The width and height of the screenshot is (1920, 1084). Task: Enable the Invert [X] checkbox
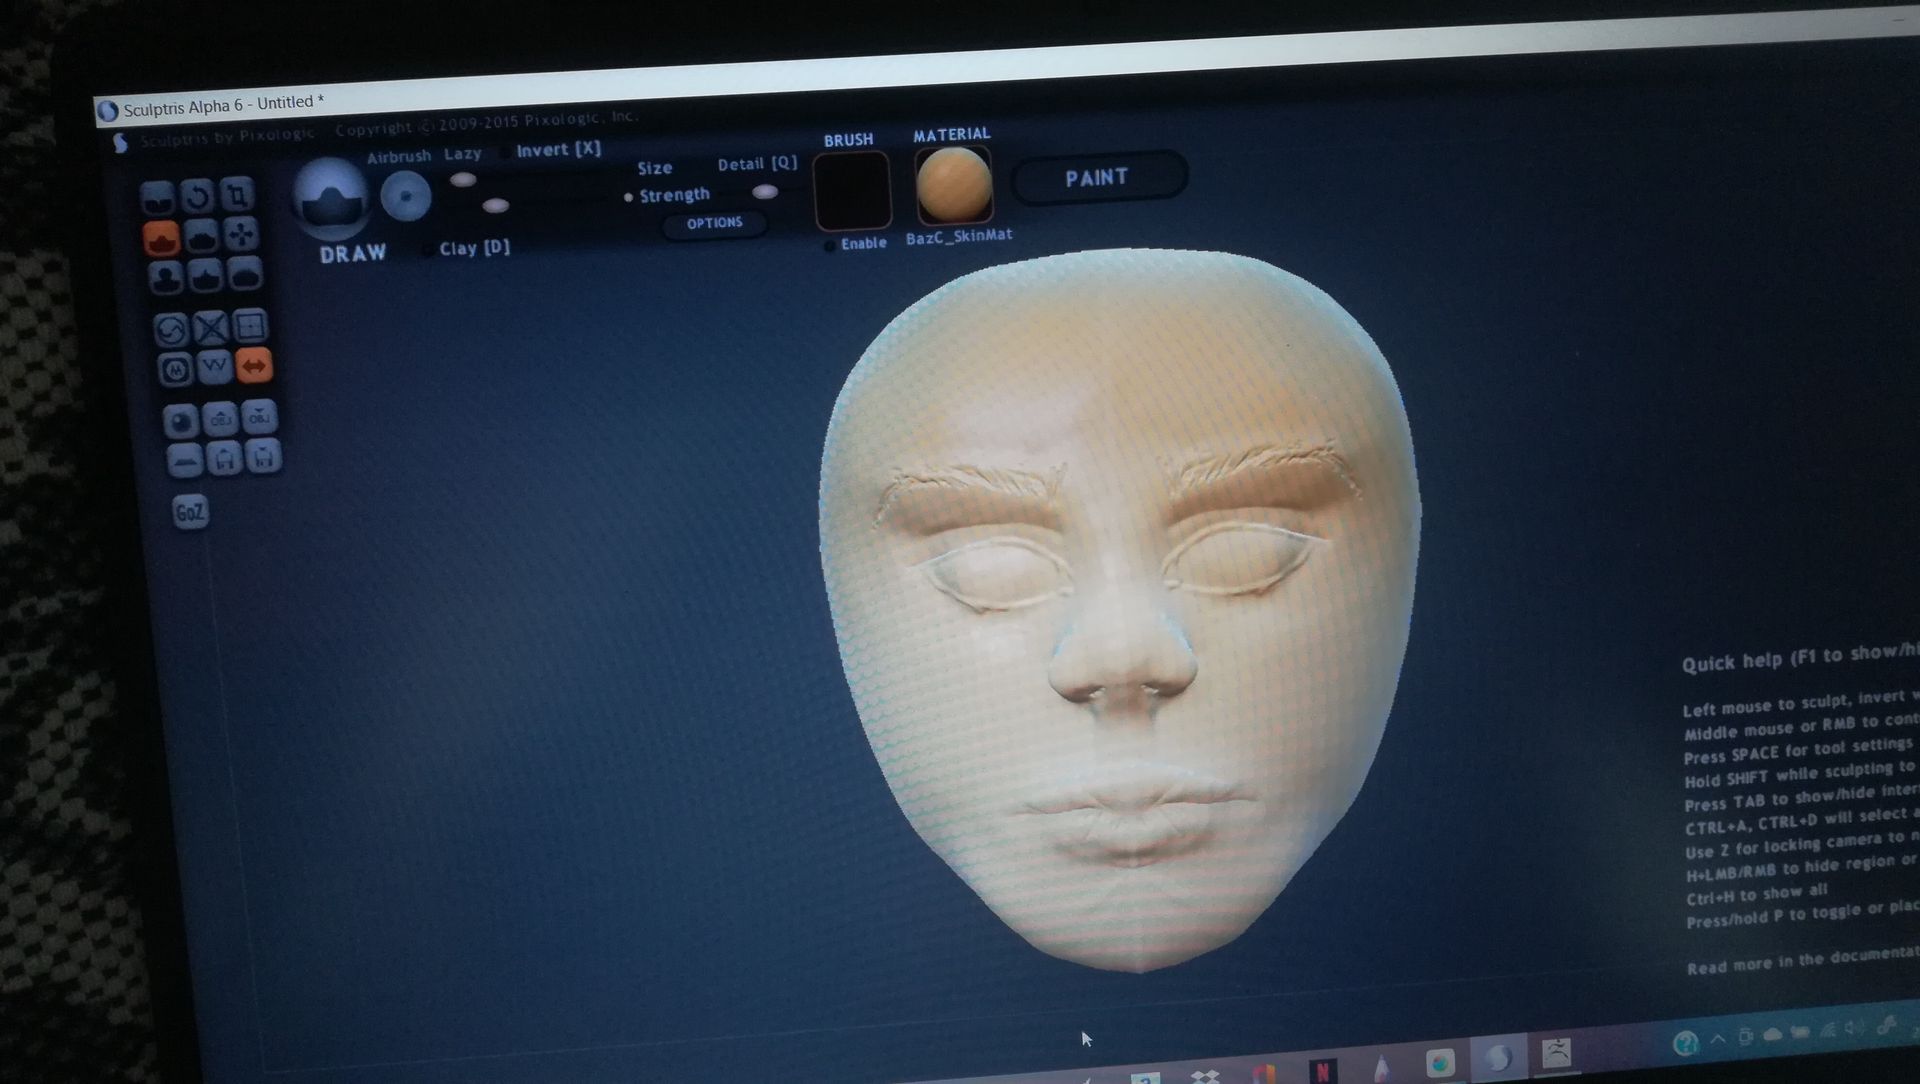[x=505, y=152]
